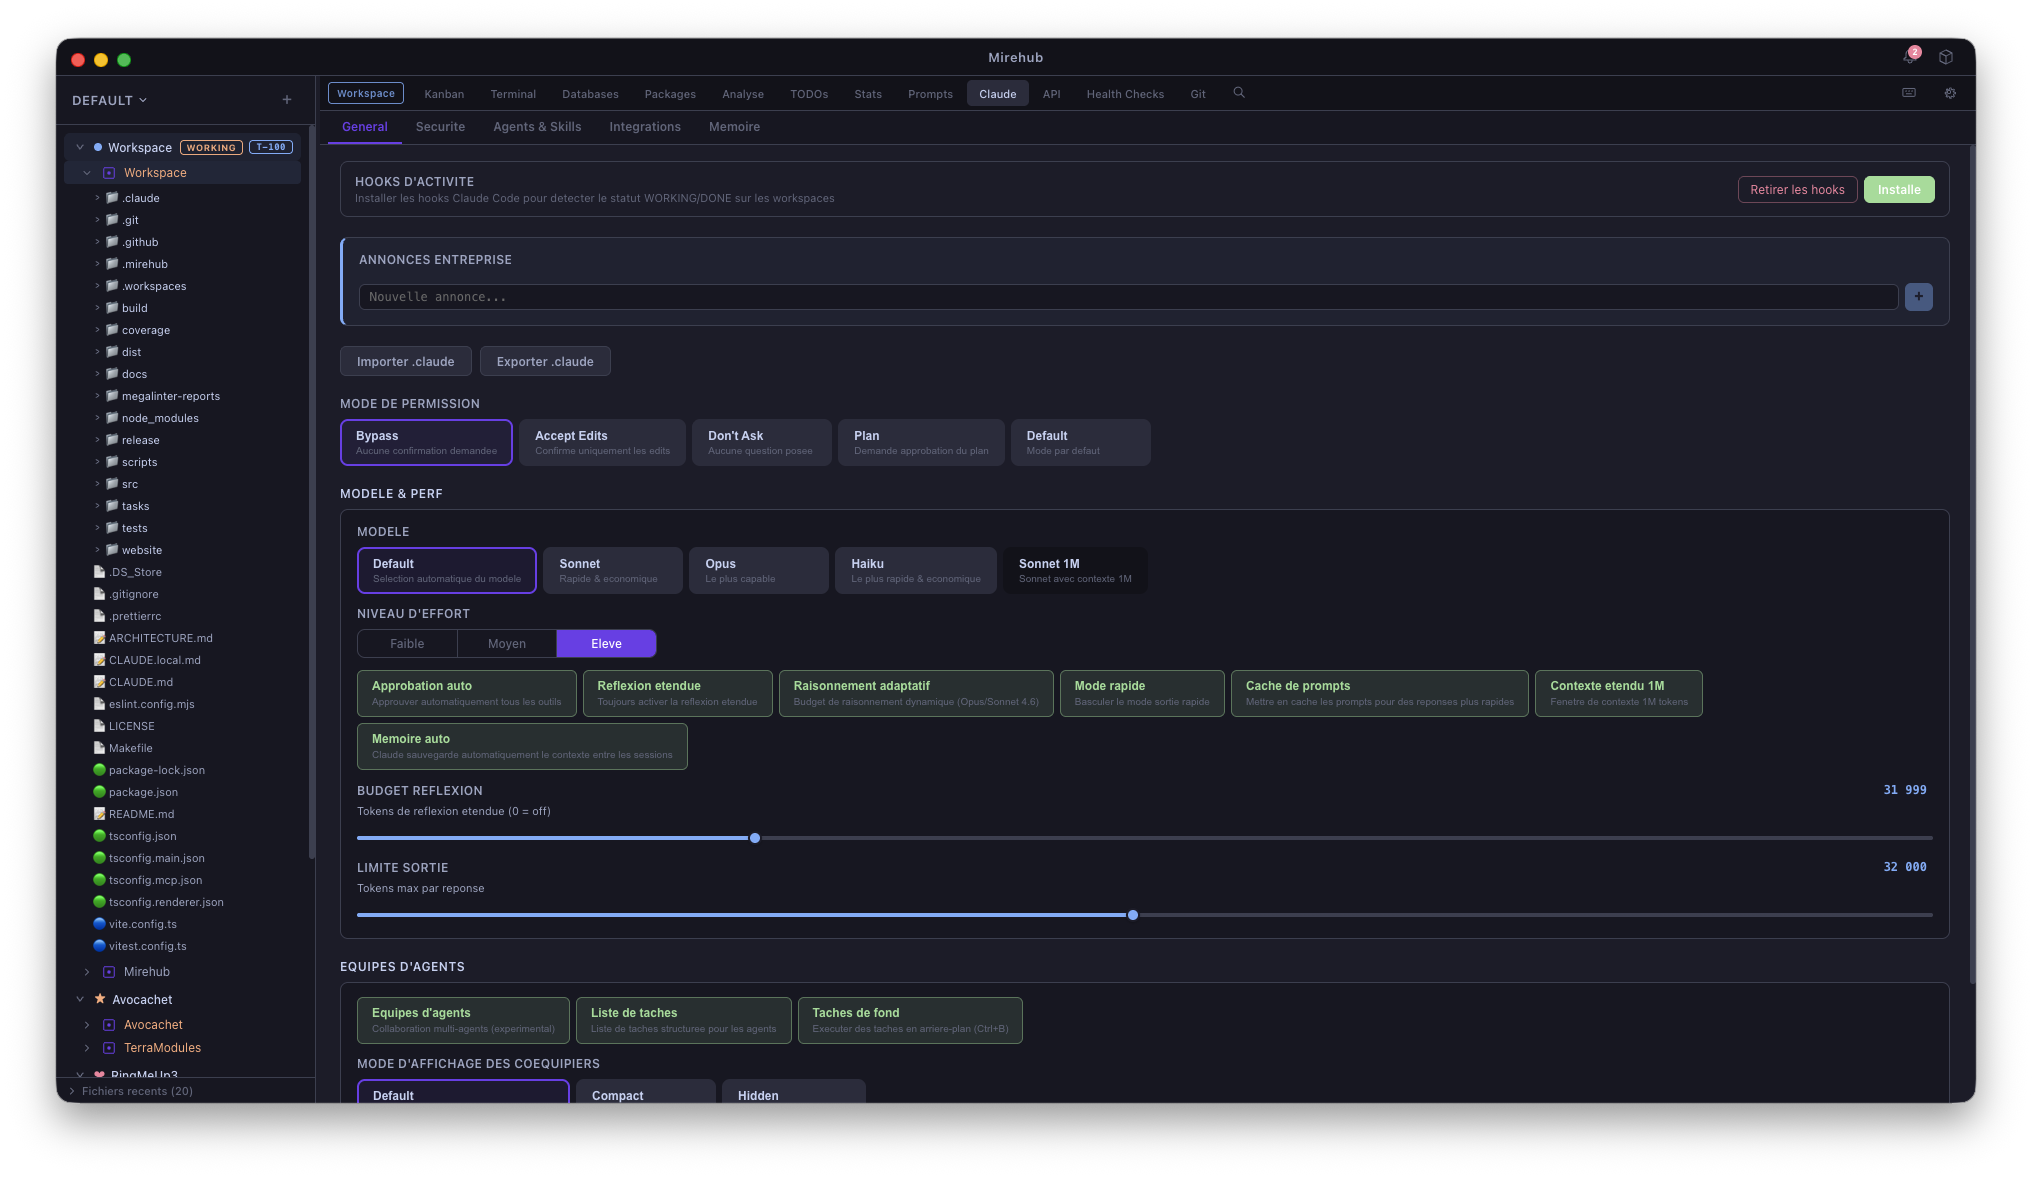Expand the src folder

point(97,484)
